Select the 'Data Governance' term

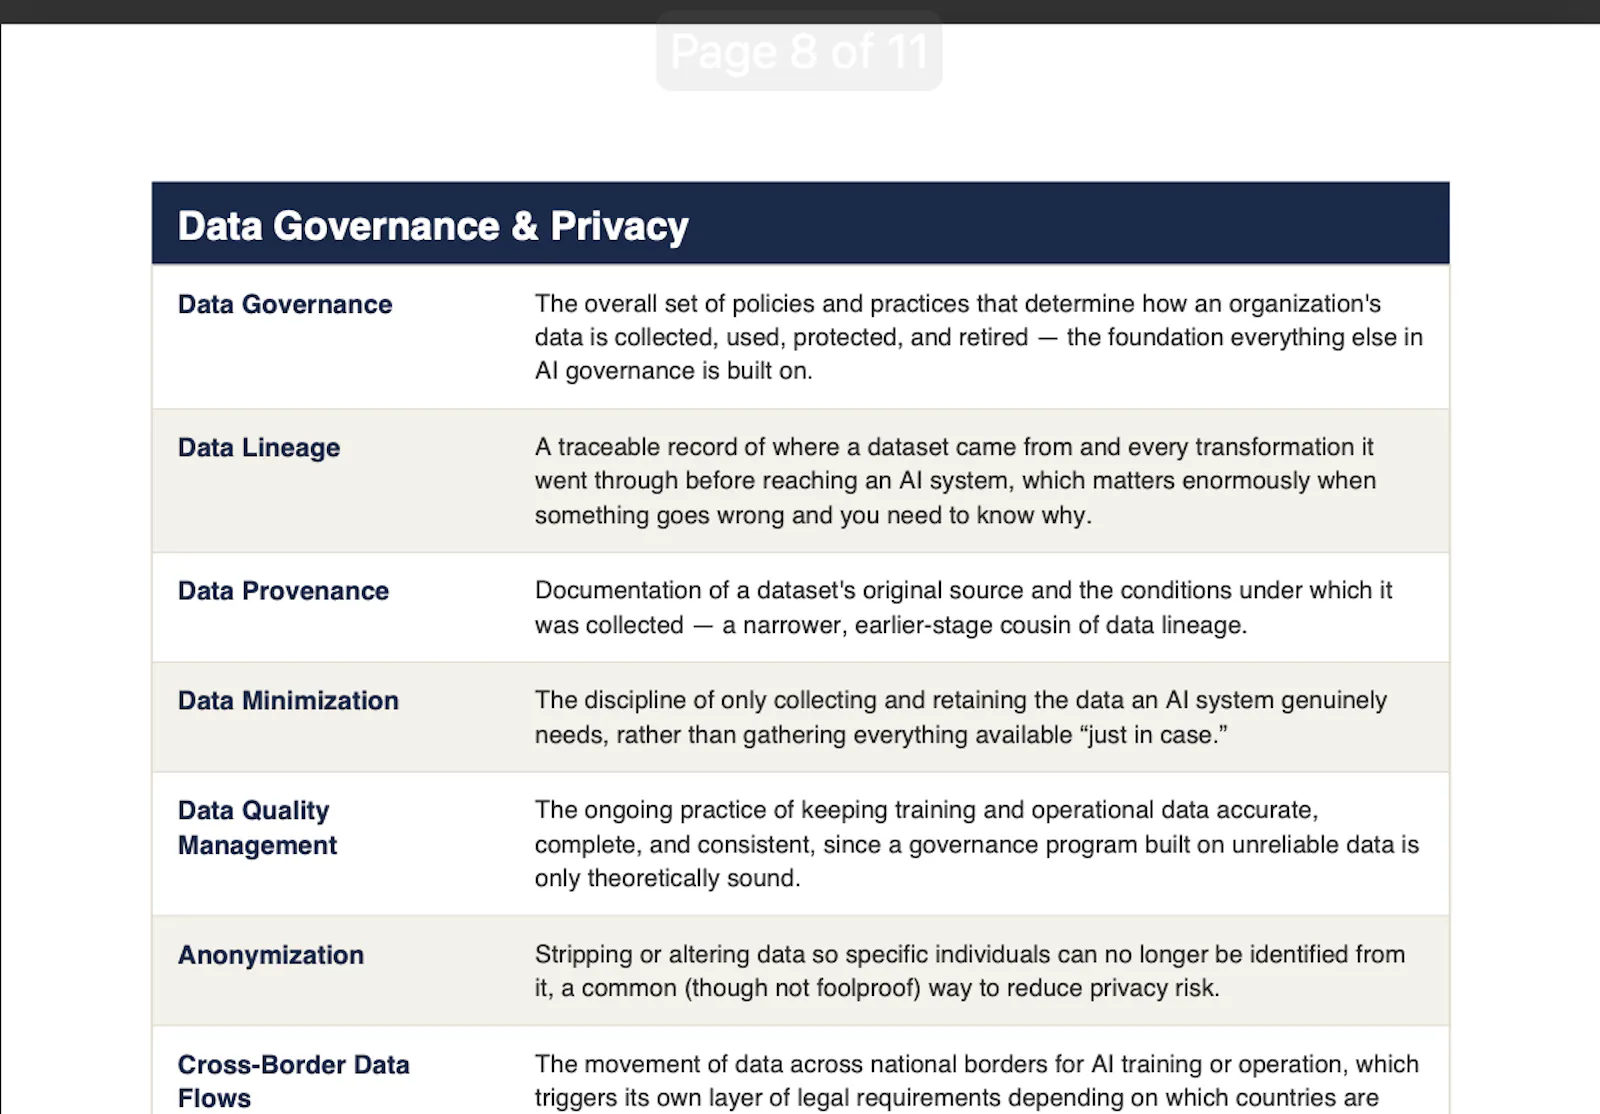coord(285,304)
